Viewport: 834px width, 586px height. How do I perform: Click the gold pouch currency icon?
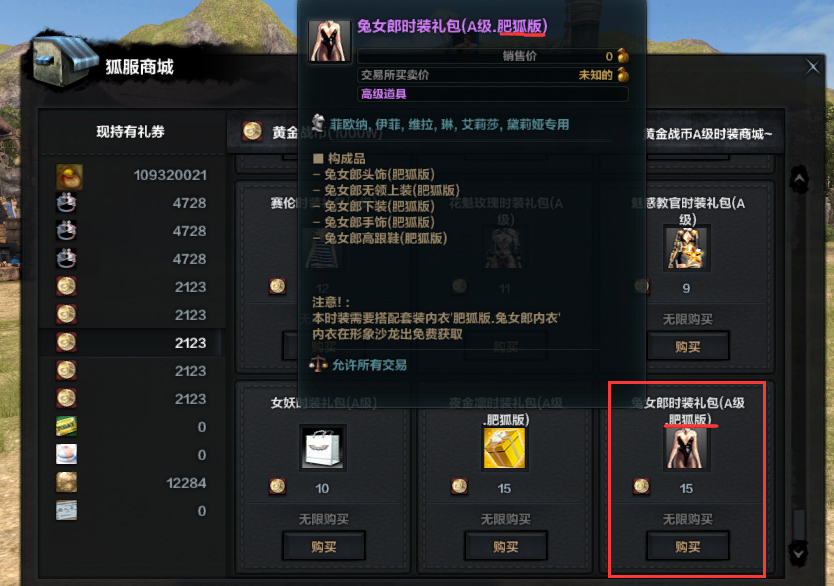[69, 177]
